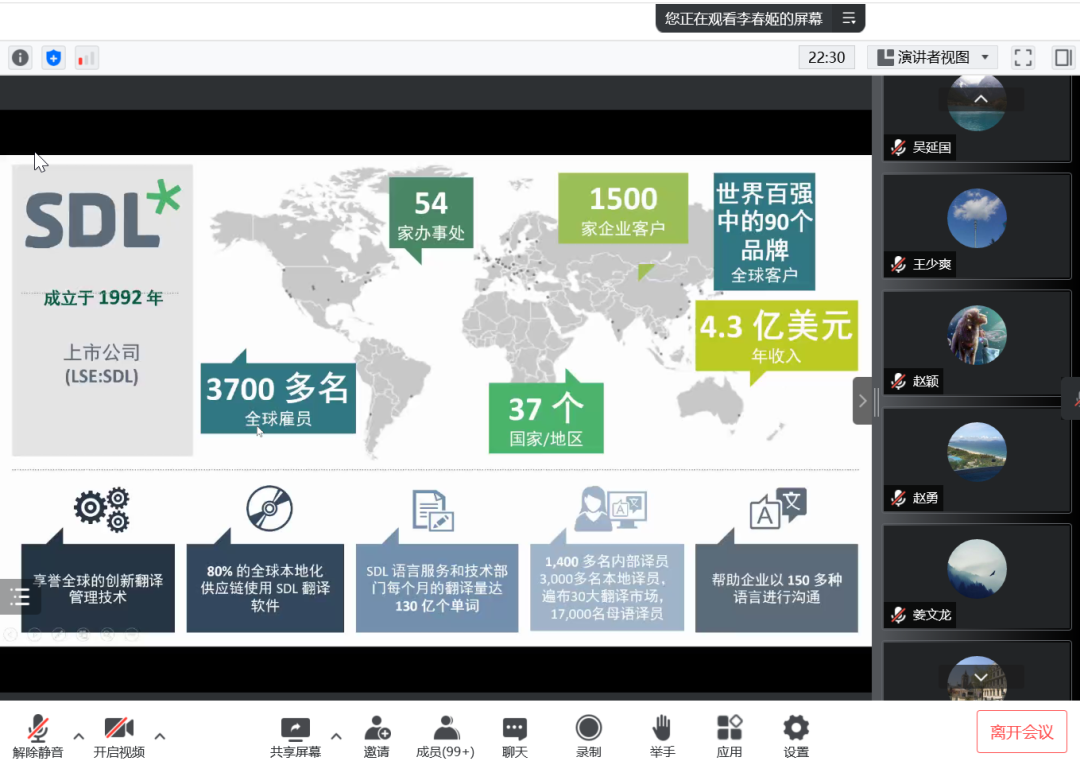Enter full screen mode
The image size is (1080, 761).
(x=1022, y=58)
